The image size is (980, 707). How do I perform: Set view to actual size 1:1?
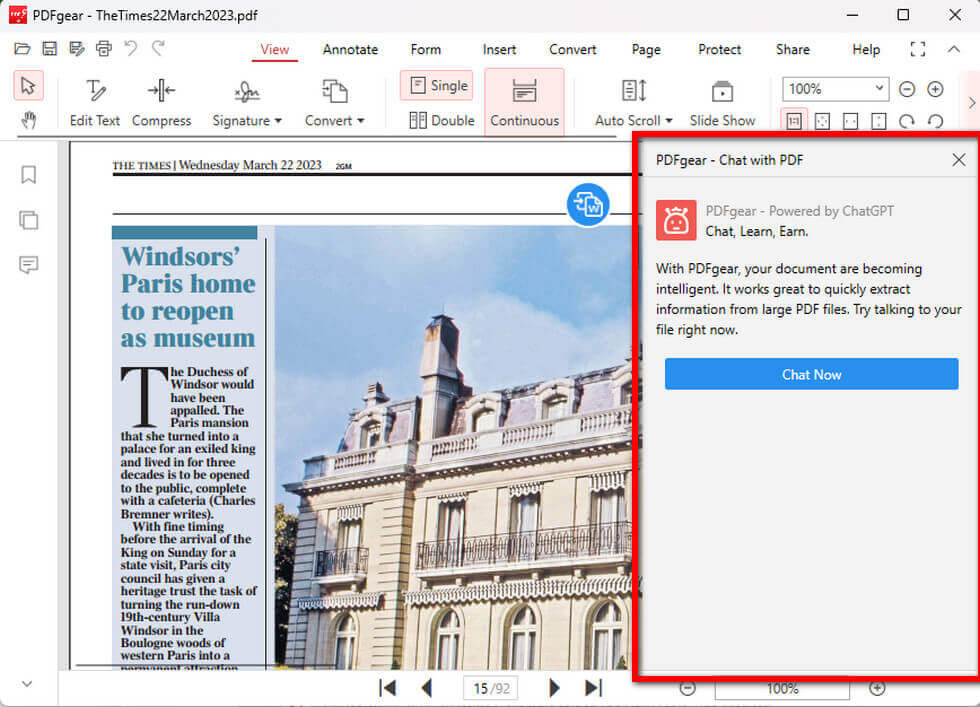(794, 121)
